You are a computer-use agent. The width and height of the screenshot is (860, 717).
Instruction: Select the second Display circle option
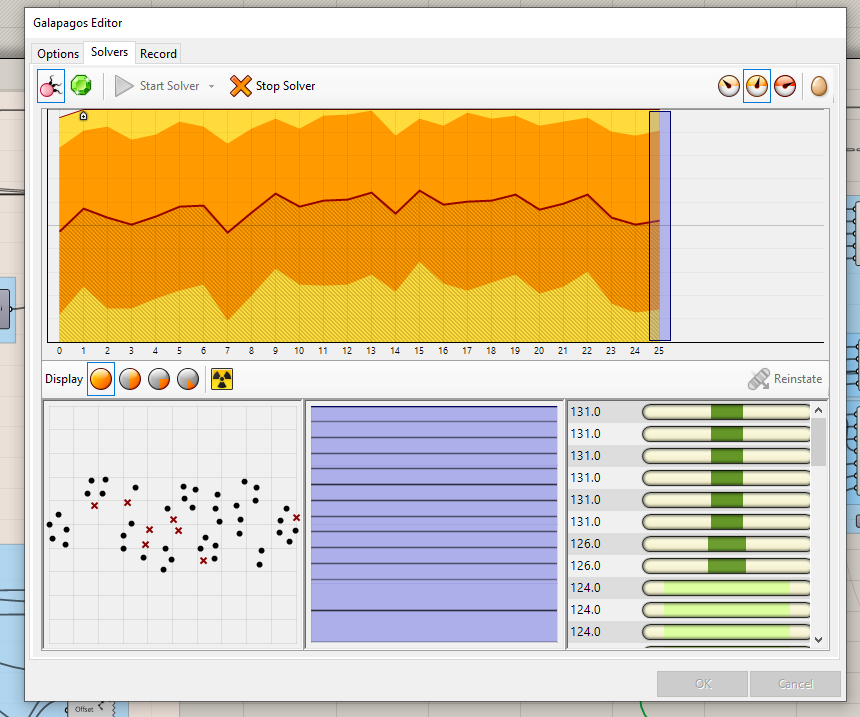tap(130, 380)
